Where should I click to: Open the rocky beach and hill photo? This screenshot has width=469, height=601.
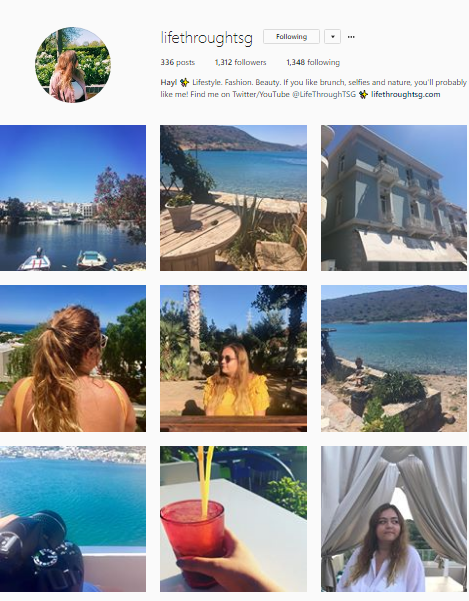click(x=394, y=358)
